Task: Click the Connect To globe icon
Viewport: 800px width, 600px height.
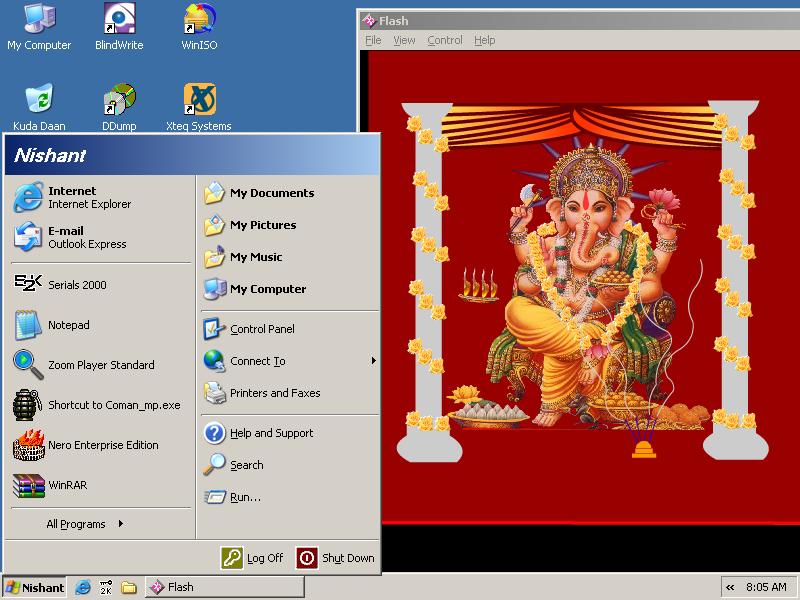Action: 214,361
